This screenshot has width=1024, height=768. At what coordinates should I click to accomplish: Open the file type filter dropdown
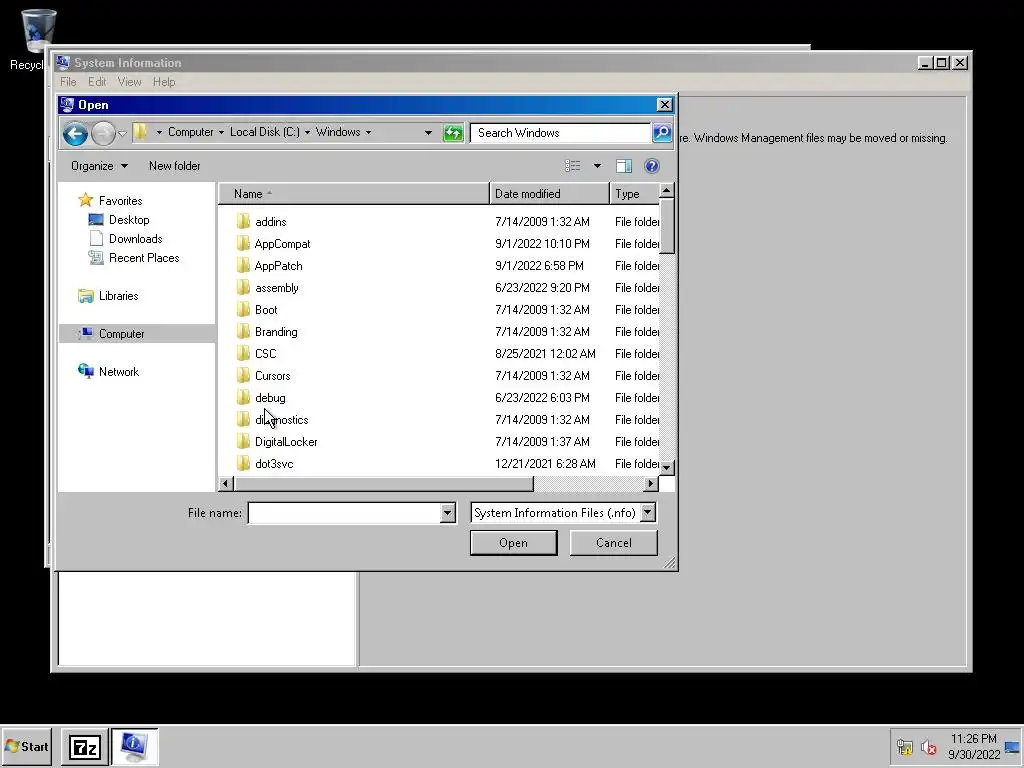(x=648, y=513)
